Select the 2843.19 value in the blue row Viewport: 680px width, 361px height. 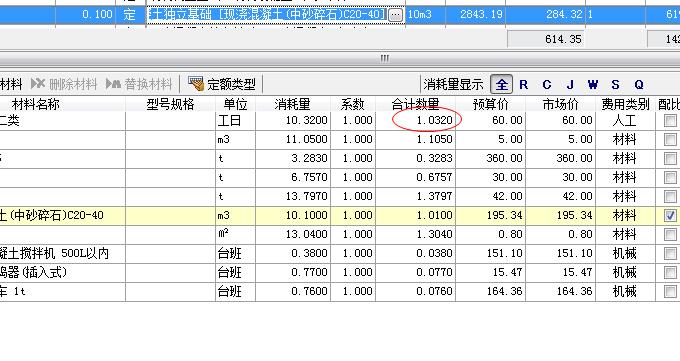(475, 14)
